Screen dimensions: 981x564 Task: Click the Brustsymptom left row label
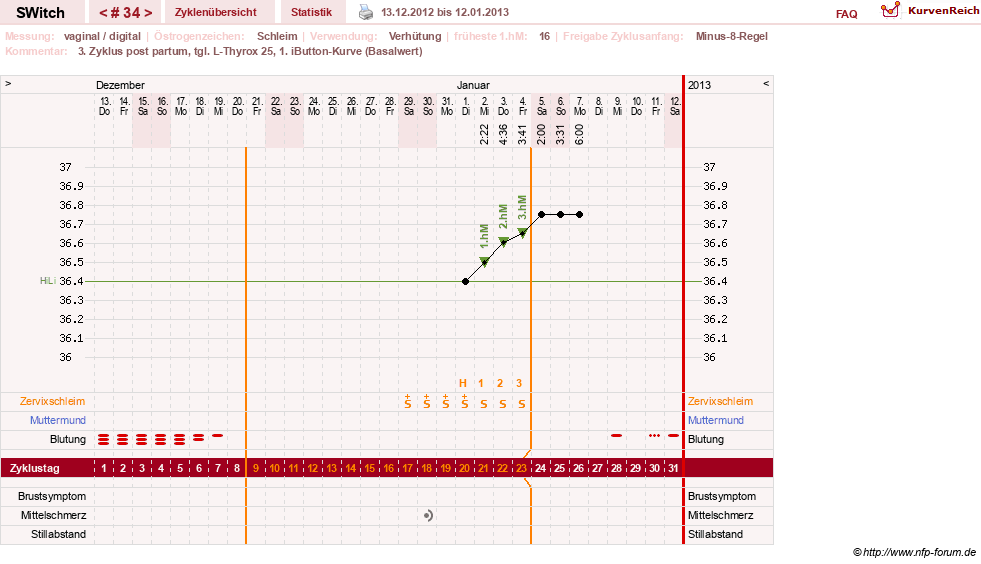(52, 496)
